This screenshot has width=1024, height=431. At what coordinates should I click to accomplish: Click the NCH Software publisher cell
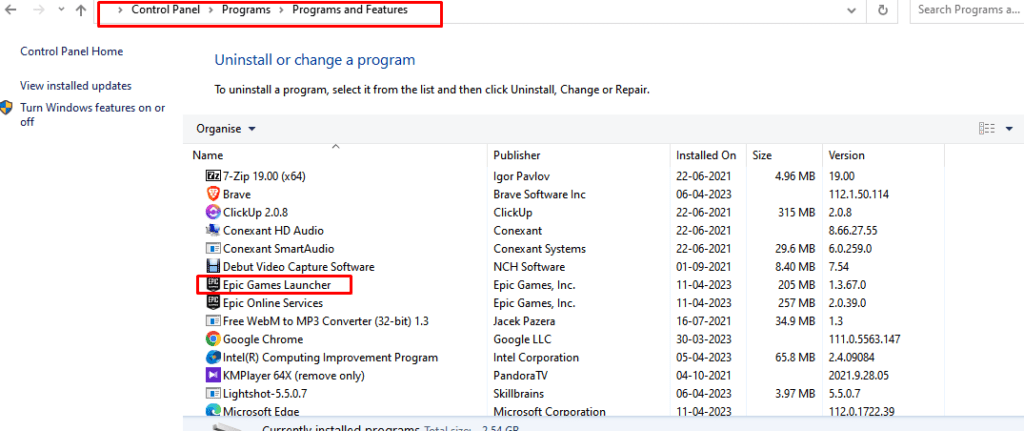529,266
